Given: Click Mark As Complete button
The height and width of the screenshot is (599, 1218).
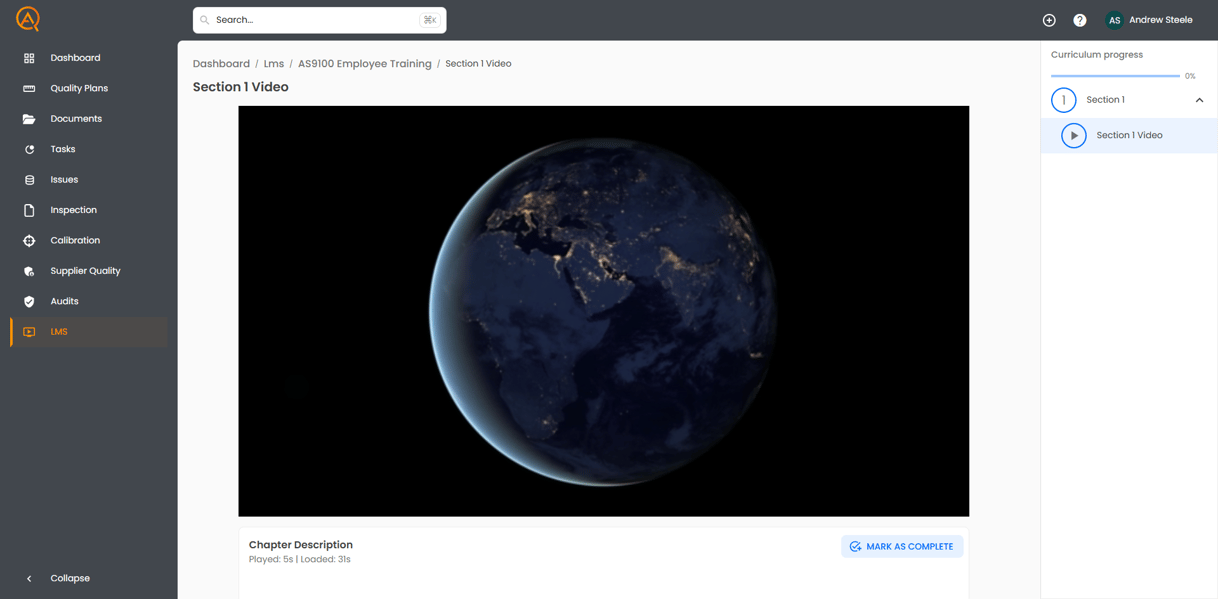Looking at the screenshot, I should pos(902,546).
